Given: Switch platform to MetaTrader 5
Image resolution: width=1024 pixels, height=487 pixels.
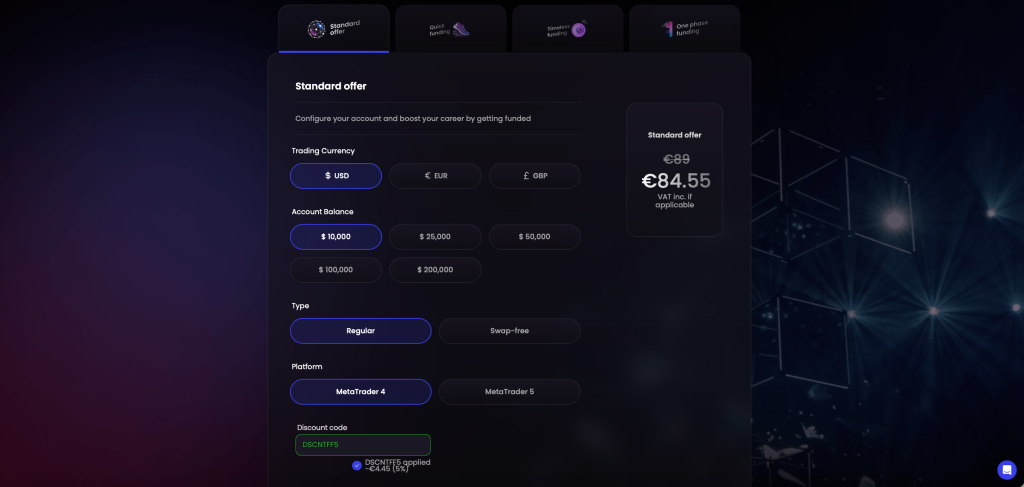Looking at the screenshot, I should 509,392.
